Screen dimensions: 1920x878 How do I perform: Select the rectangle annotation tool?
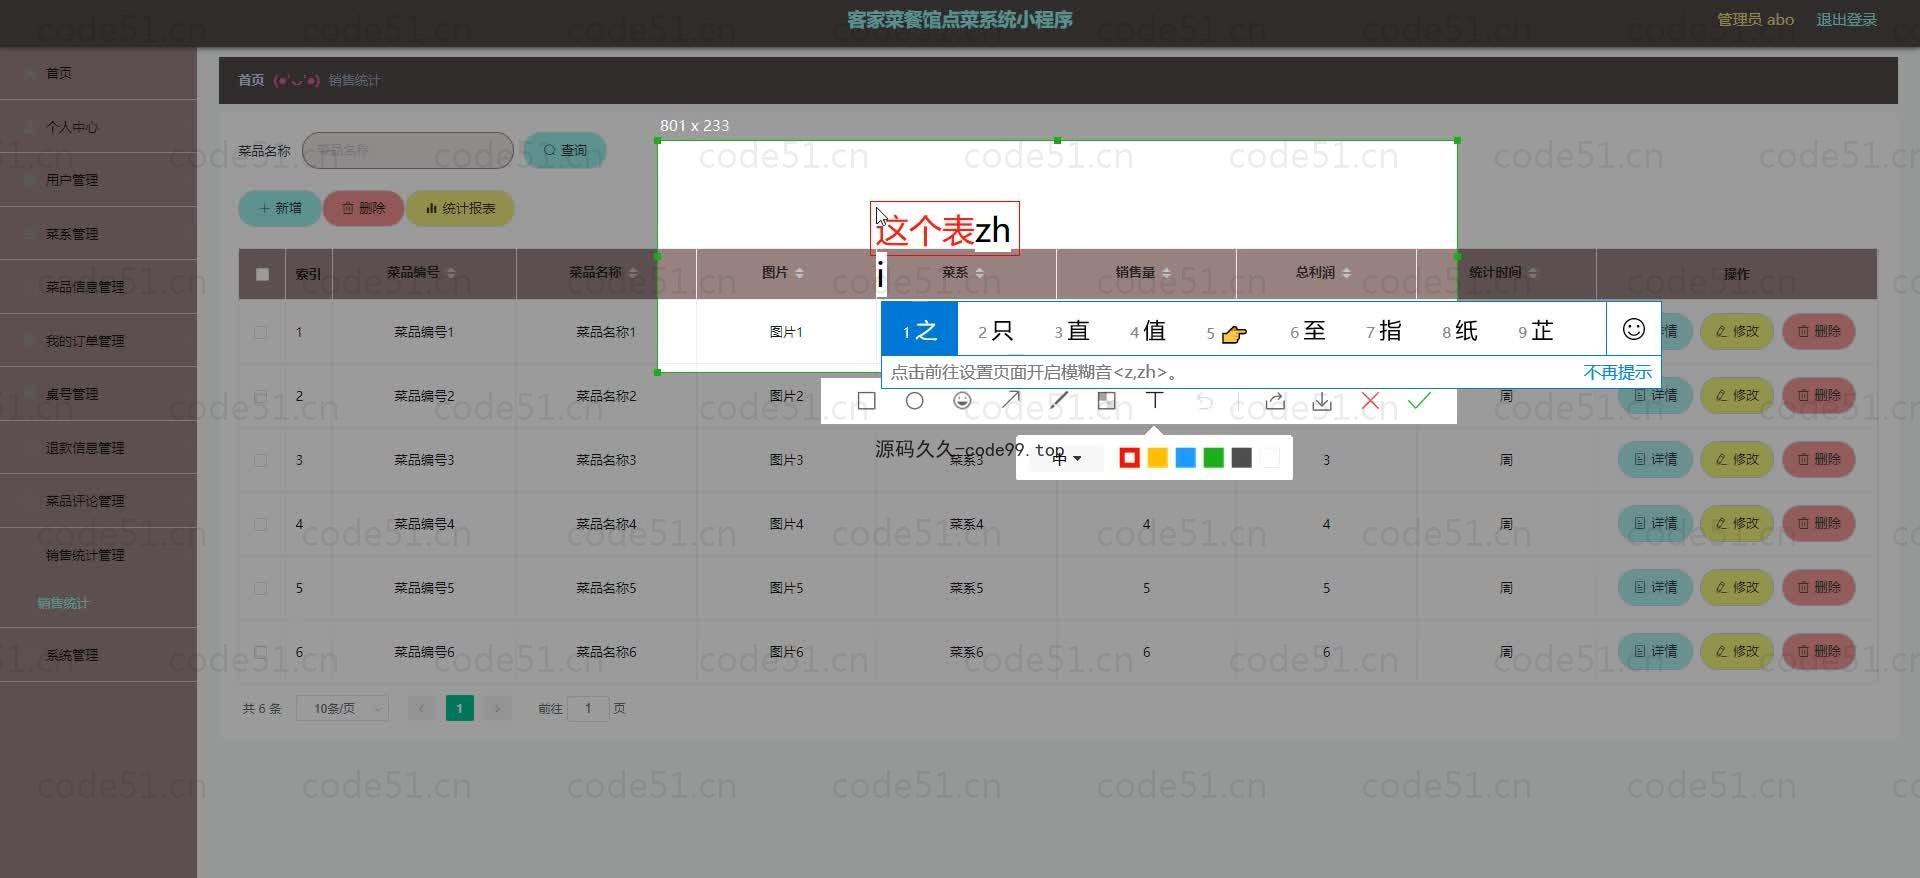[x=867, y=401]
